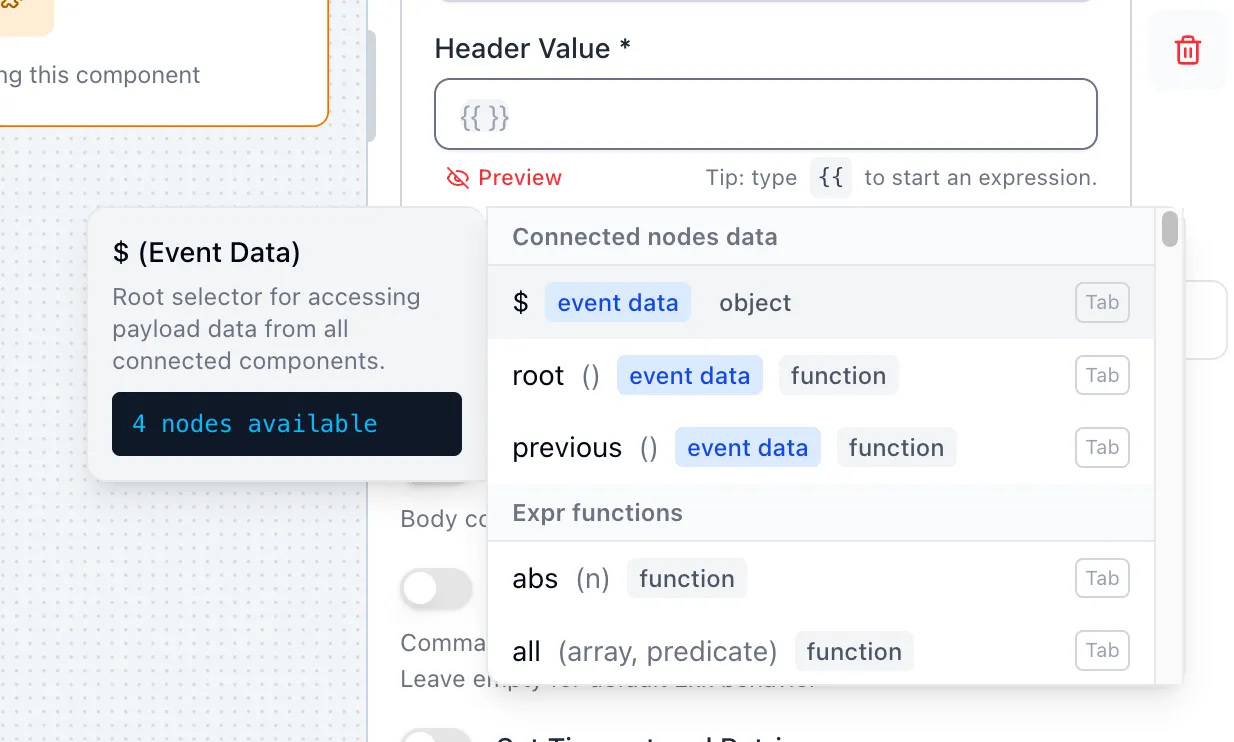
Task: Click the crossed-eye icon beside Preview
Action: pyautogui.click(x=458, y=177)
